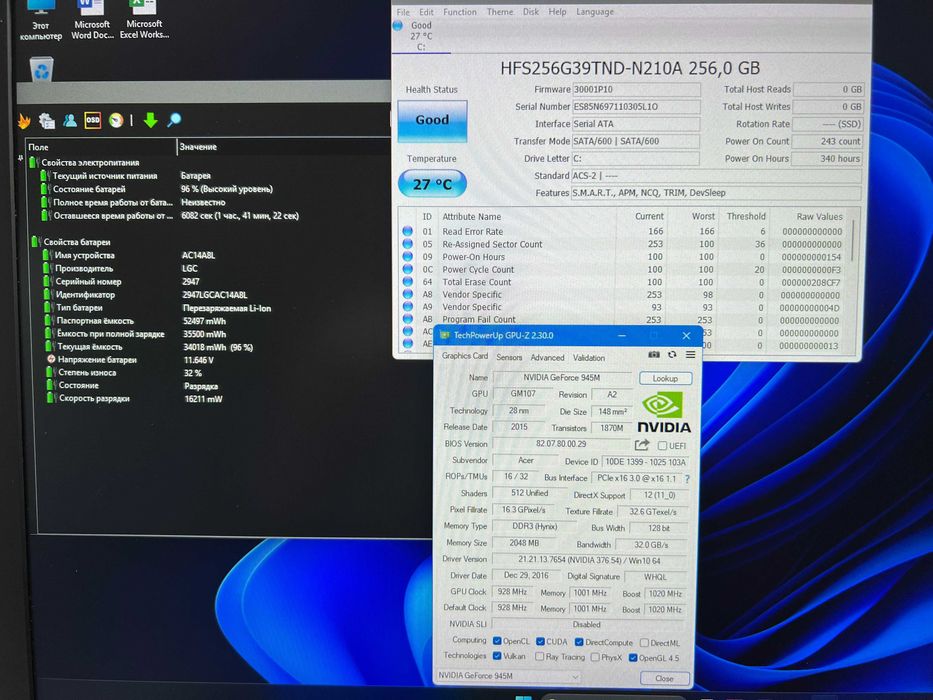Click blue status circle of Total Erase Count
The width and height of the screenshot is (933, 700).
point(408,282)
